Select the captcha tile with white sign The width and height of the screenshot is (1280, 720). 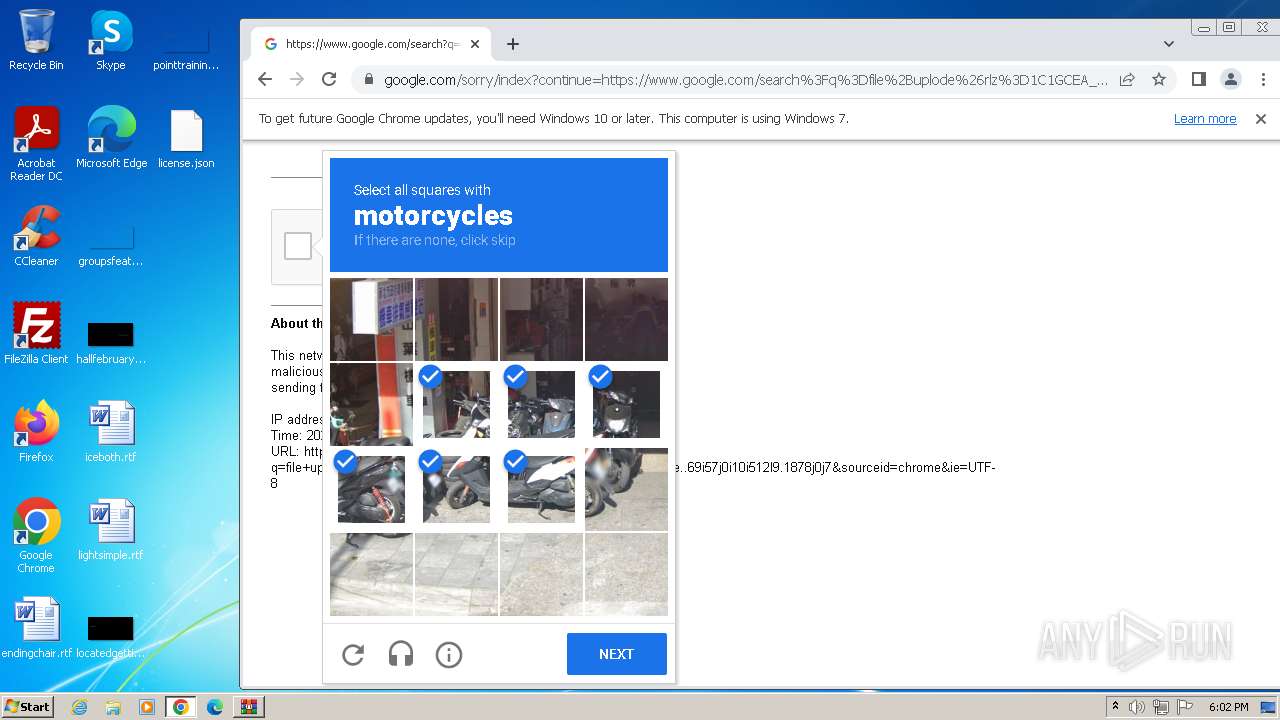coord(371,319)
